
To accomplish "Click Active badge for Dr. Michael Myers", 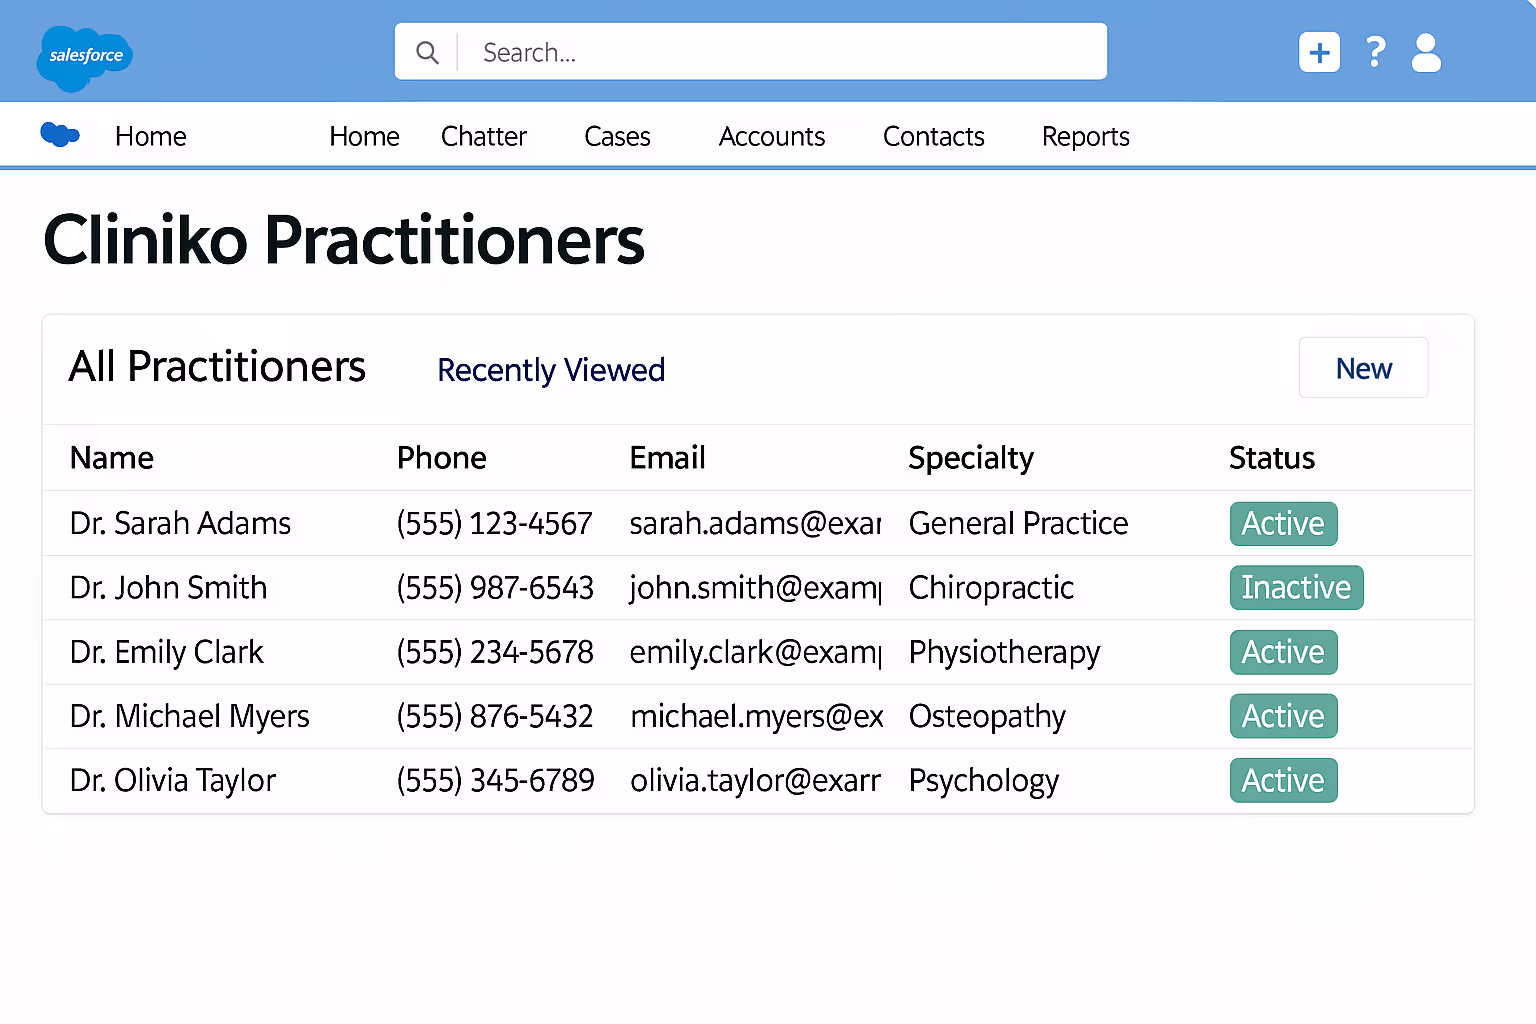I will pos(1283,716).
